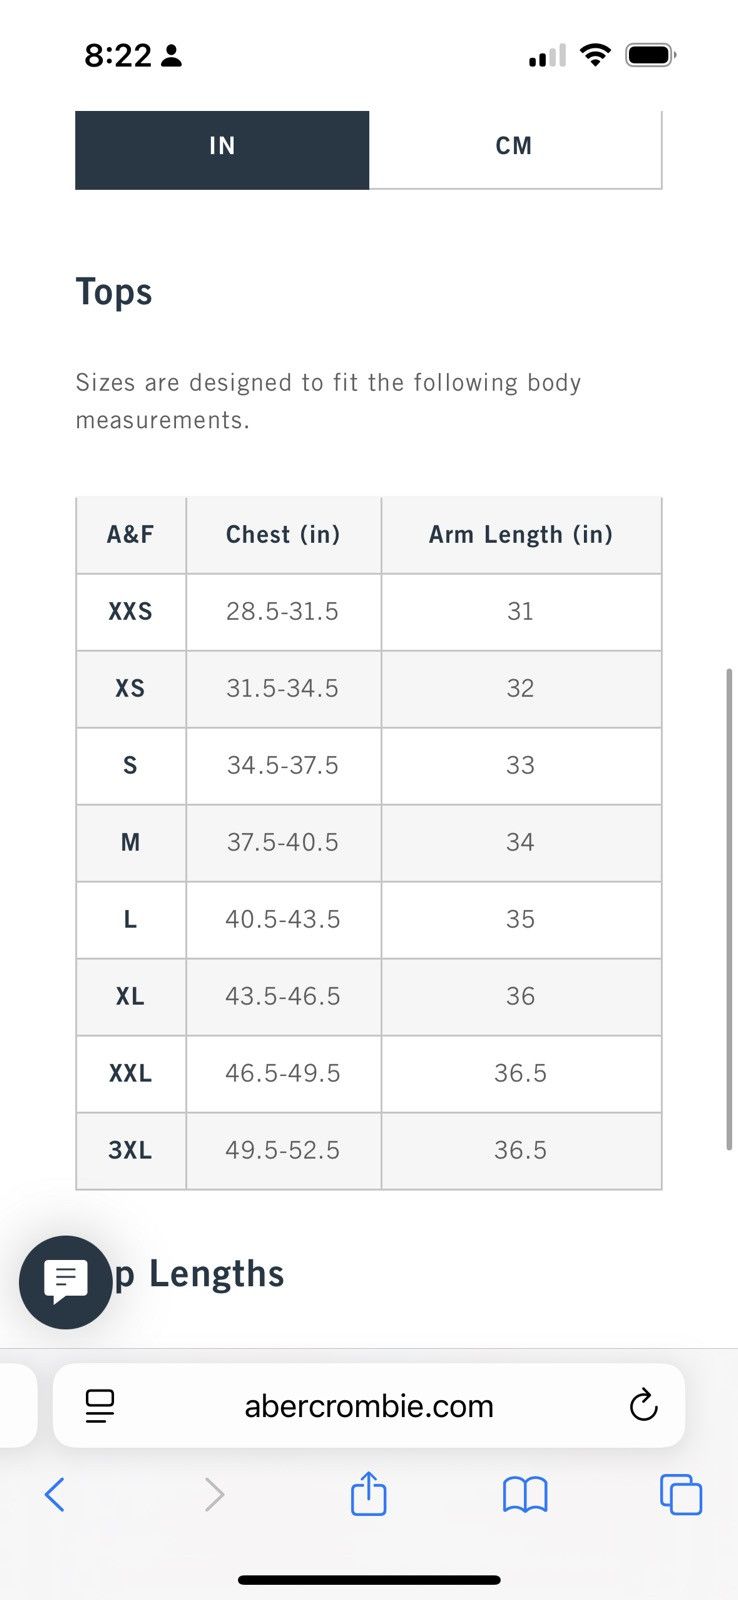Switch size units to CM
This screenshot has width=738, height=1600.
(x=515, y=147)
